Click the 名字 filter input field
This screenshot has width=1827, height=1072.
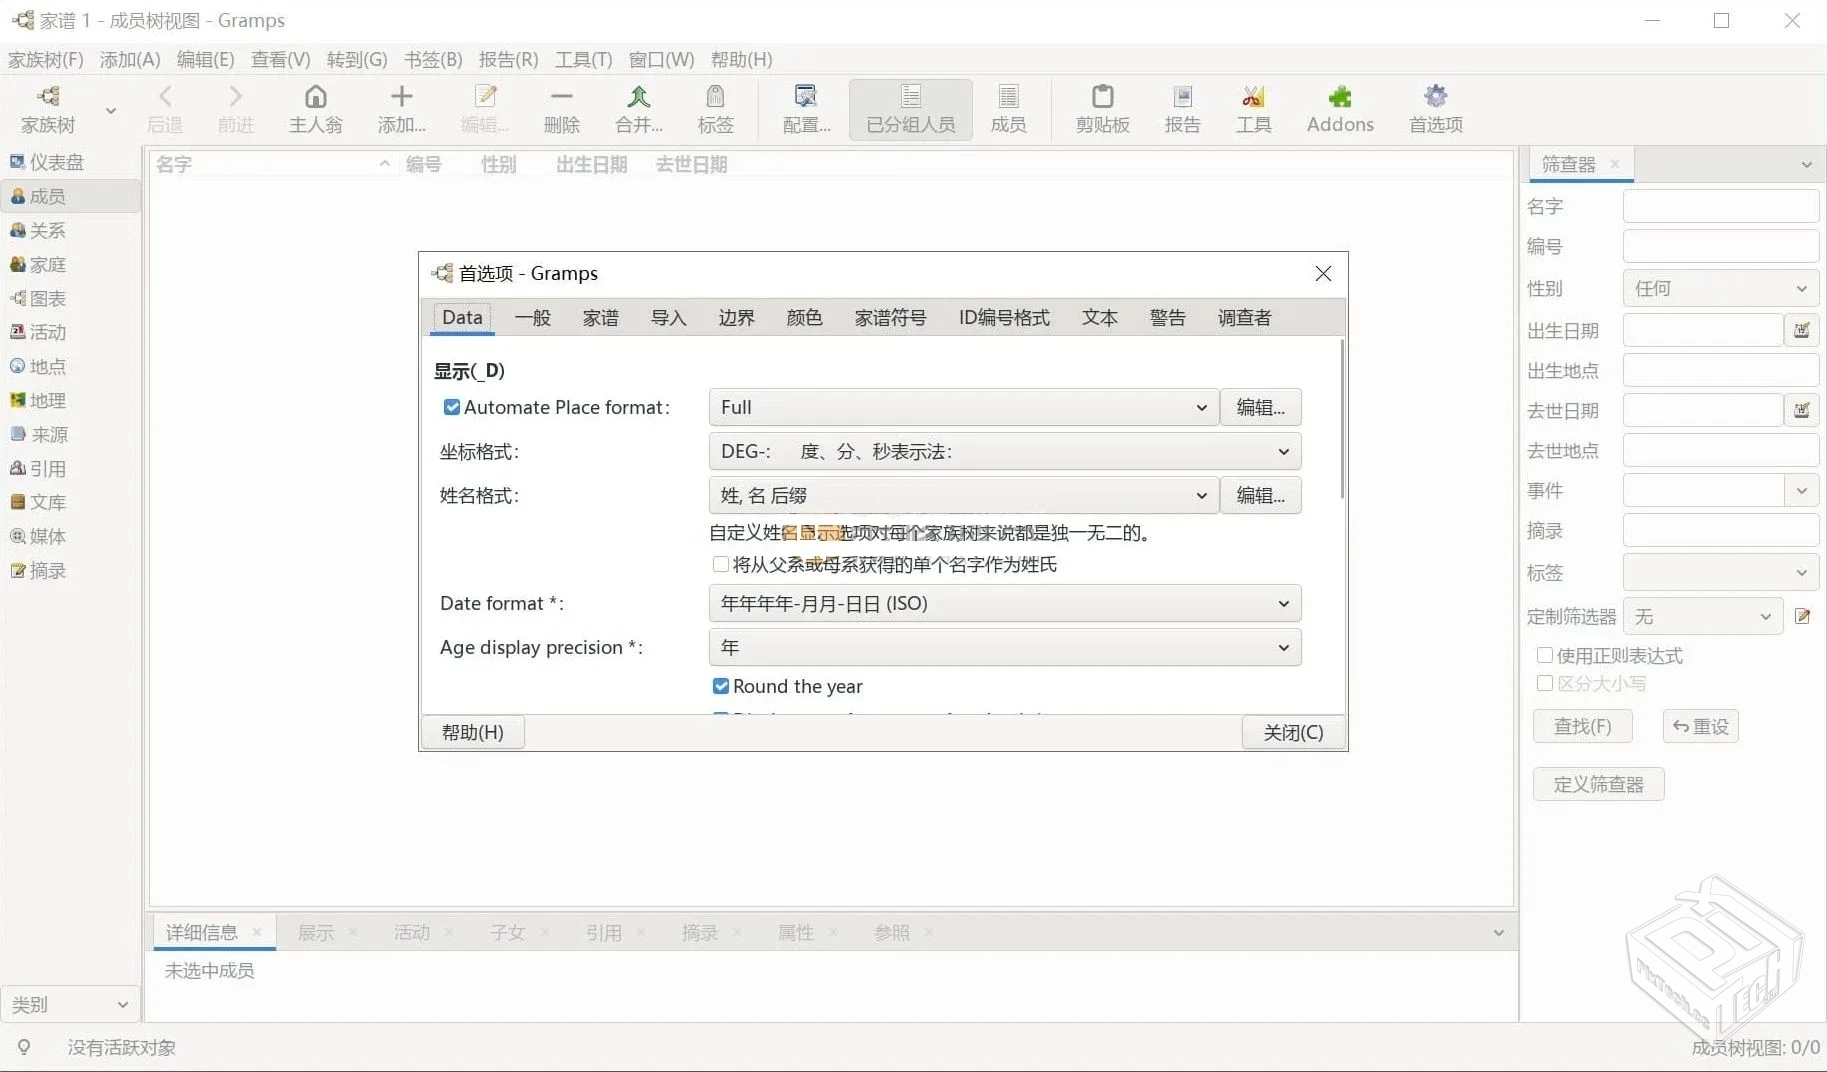click(1720, 206)
